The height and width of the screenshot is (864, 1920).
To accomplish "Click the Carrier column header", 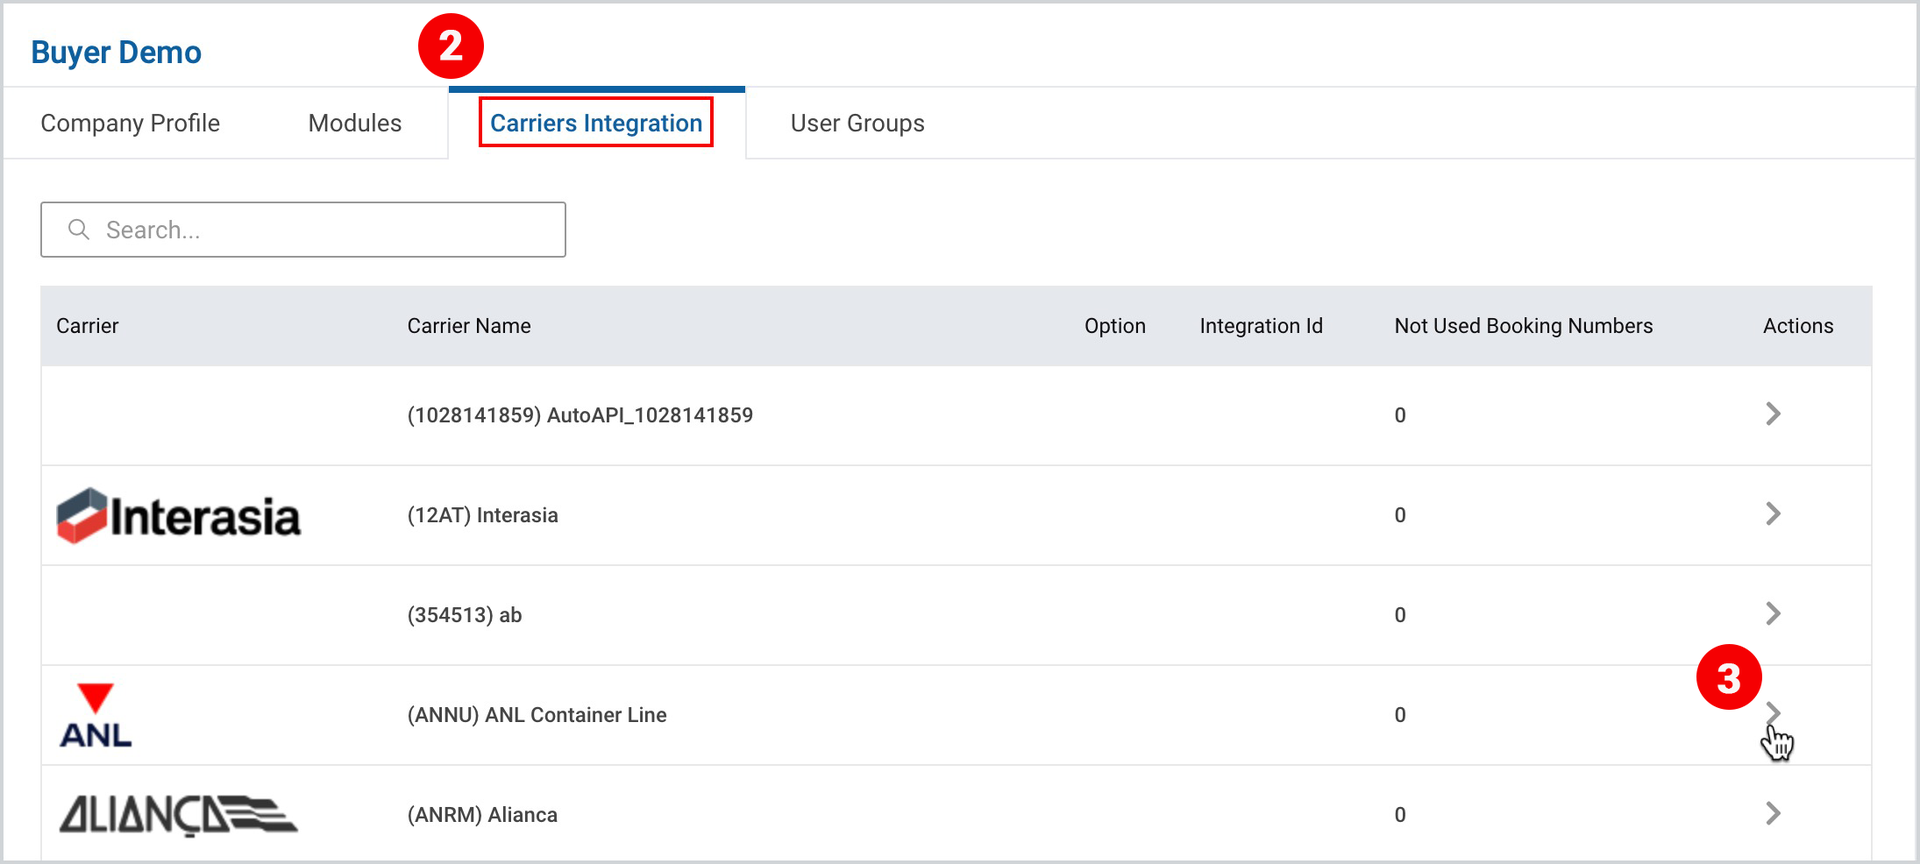I will coord(87,326).
